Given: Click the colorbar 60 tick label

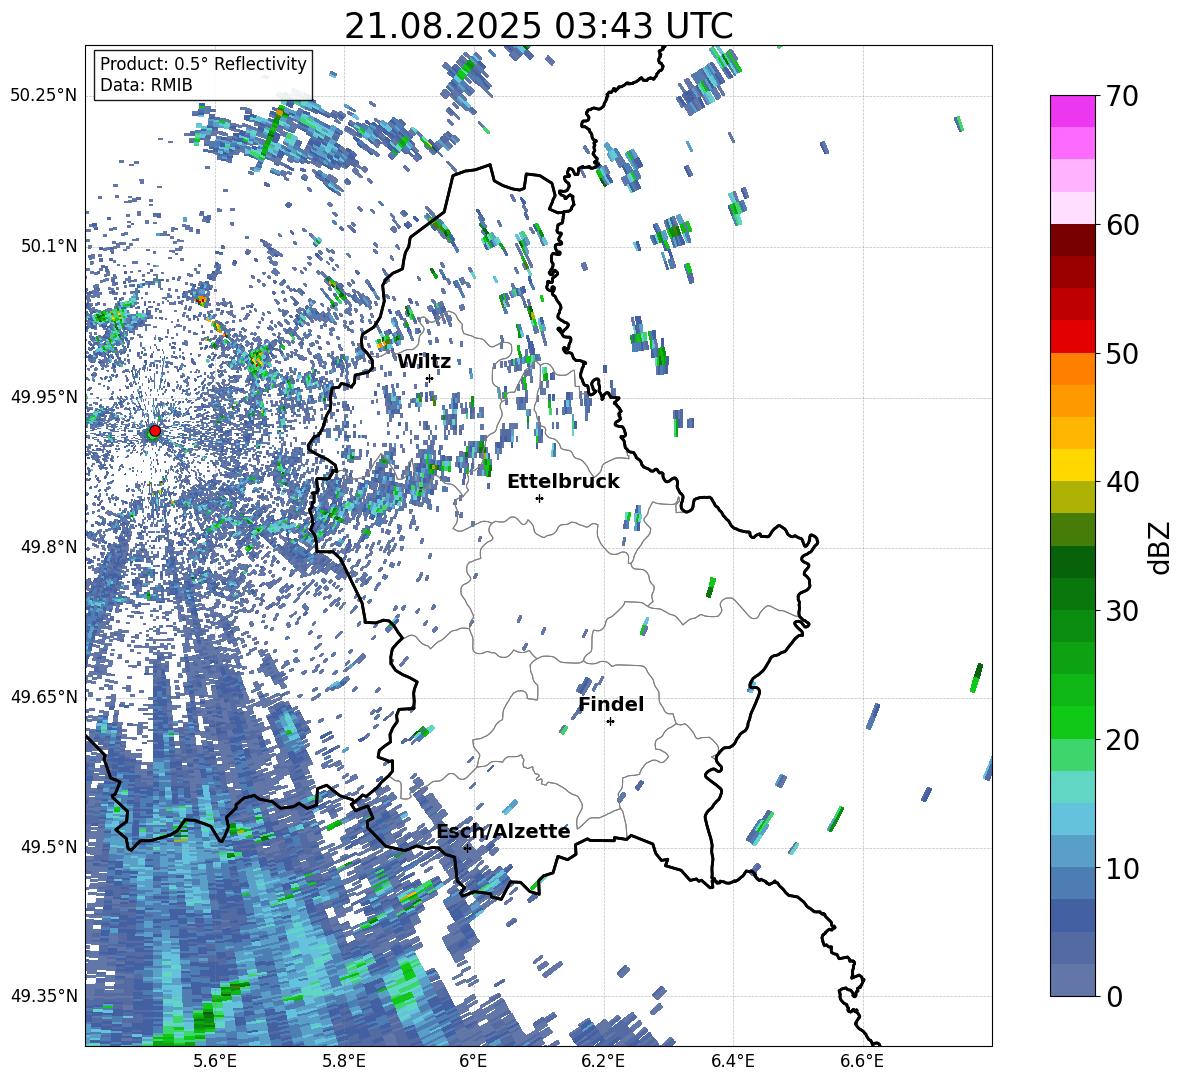Looking at the screenshot, I should click(x=1122, y=225).
